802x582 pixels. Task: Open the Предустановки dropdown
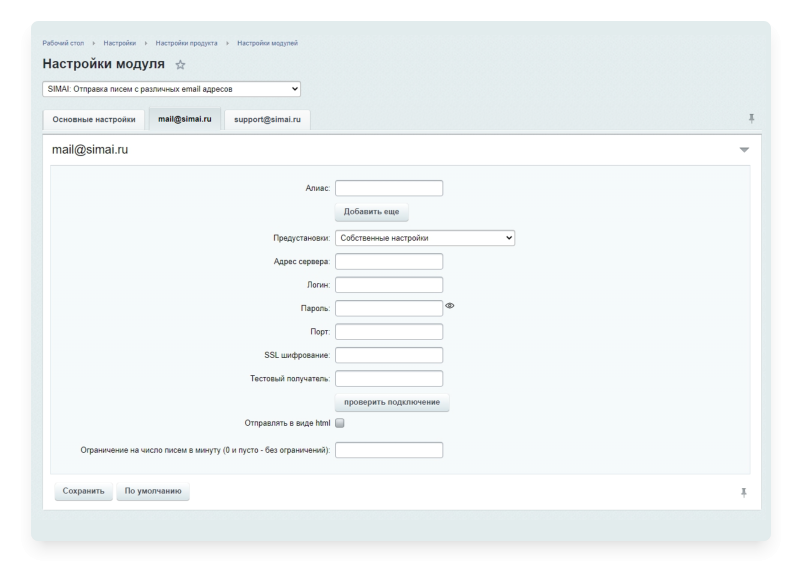tap(423, 237)
